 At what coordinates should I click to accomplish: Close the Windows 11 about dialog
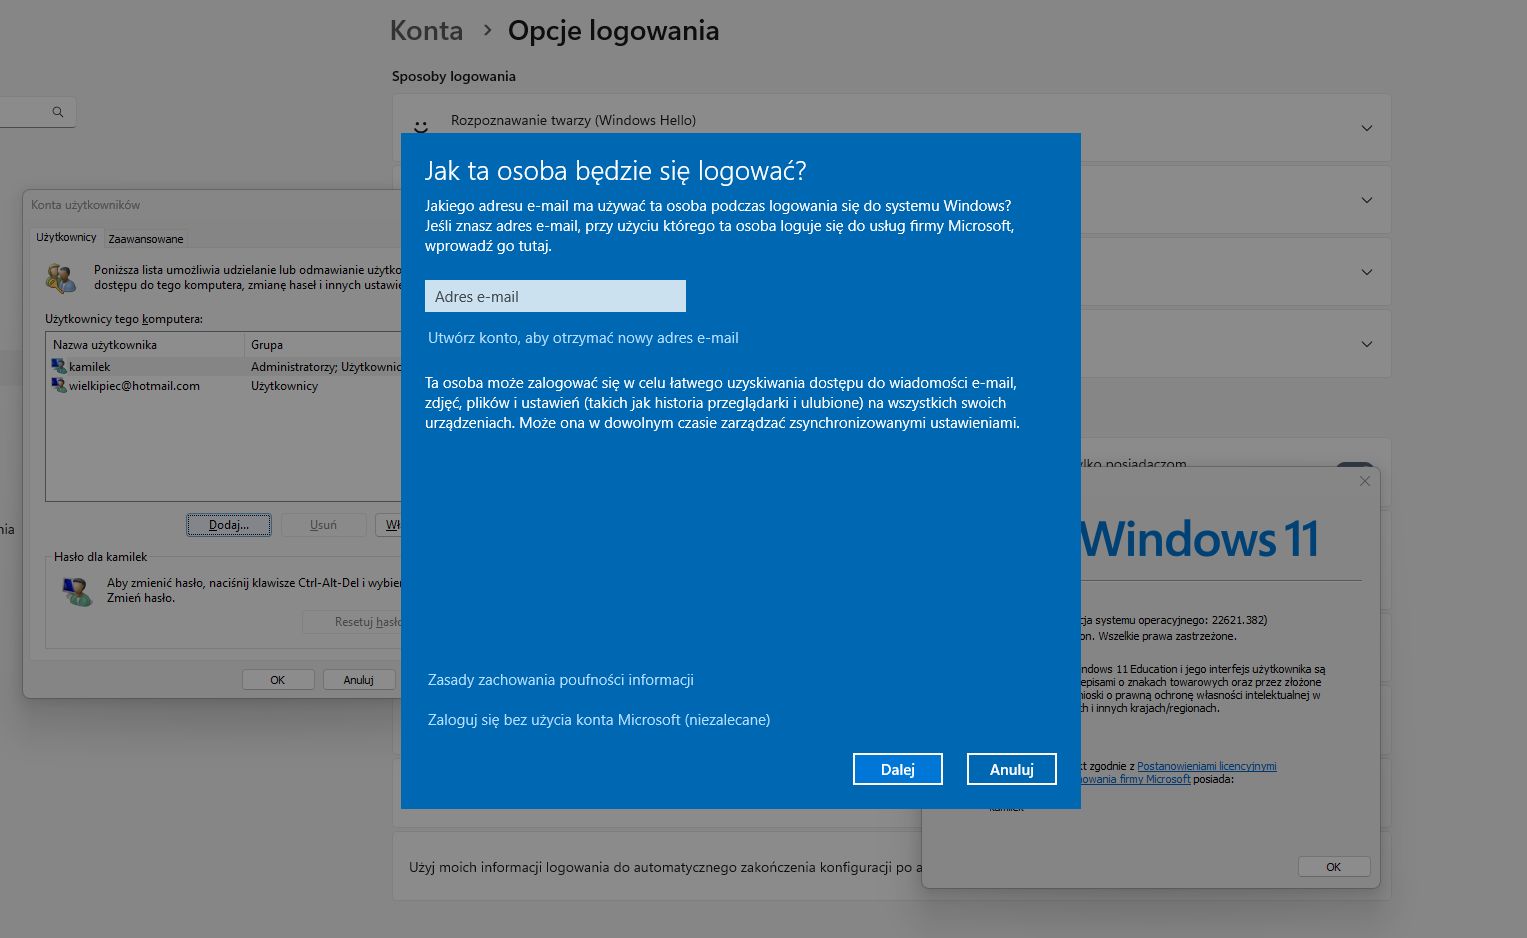click(x=1364, y=481)
